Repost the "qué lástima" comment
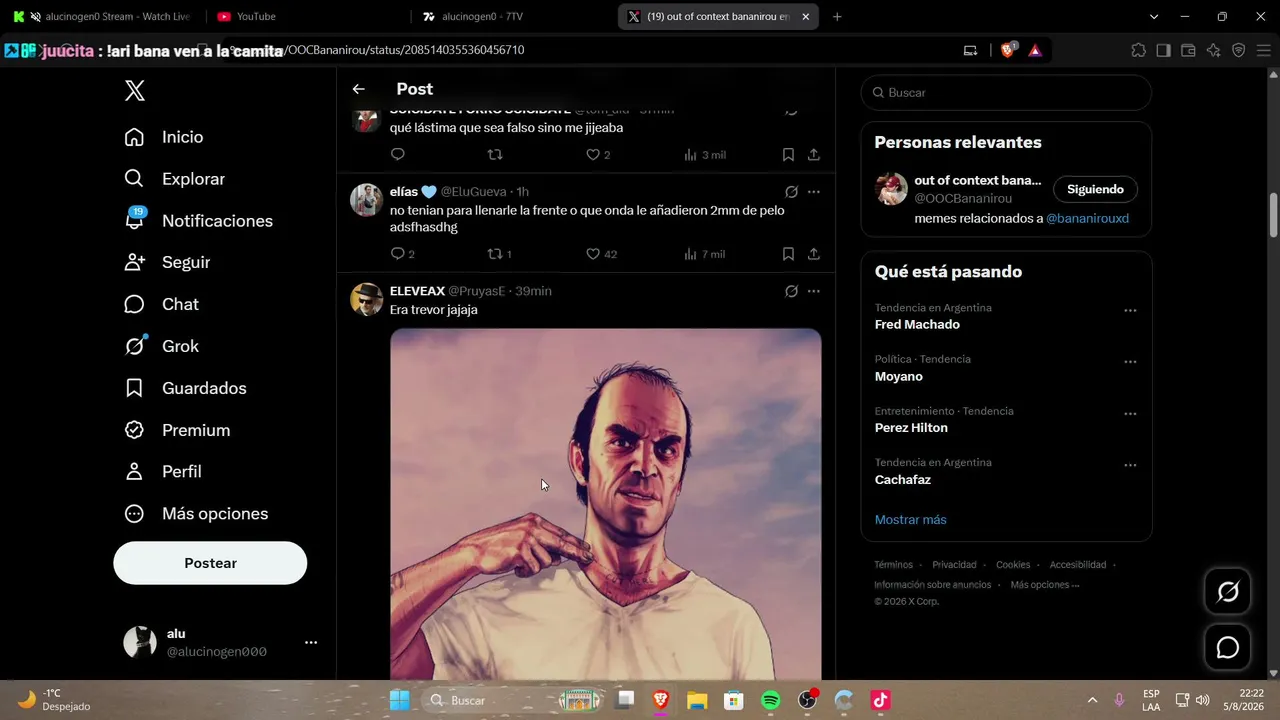Viewport: 1280px width, 720px height. [494, 155]
